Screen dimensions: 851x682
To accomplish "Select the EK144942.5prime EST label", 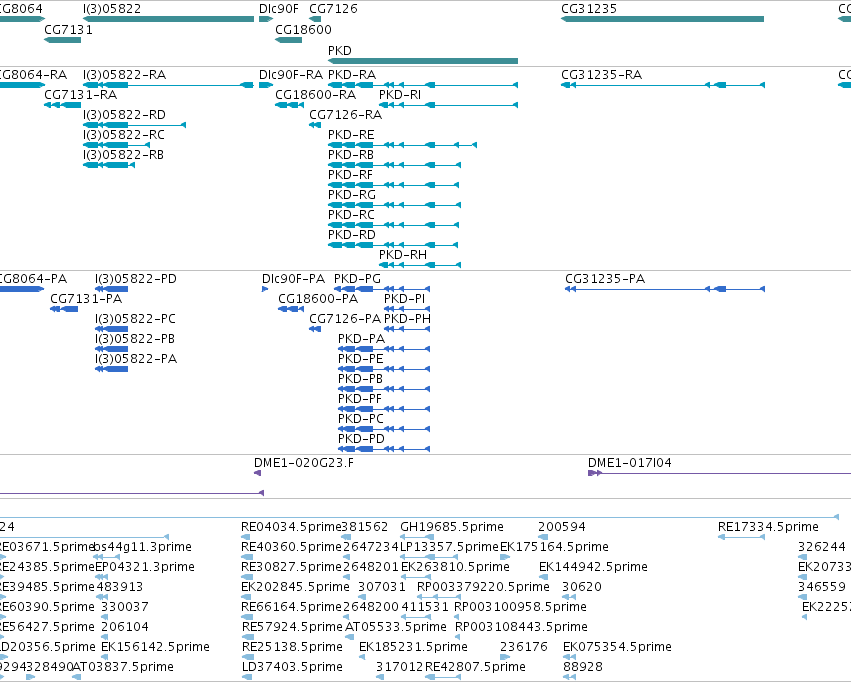I will click(x=594, y=566).
